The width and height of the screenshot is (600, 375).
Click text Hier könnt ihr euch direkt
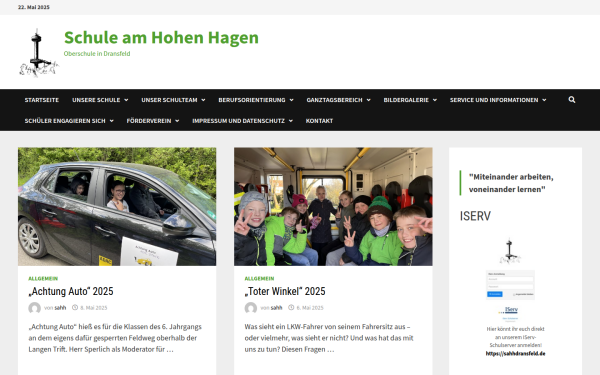515,329
